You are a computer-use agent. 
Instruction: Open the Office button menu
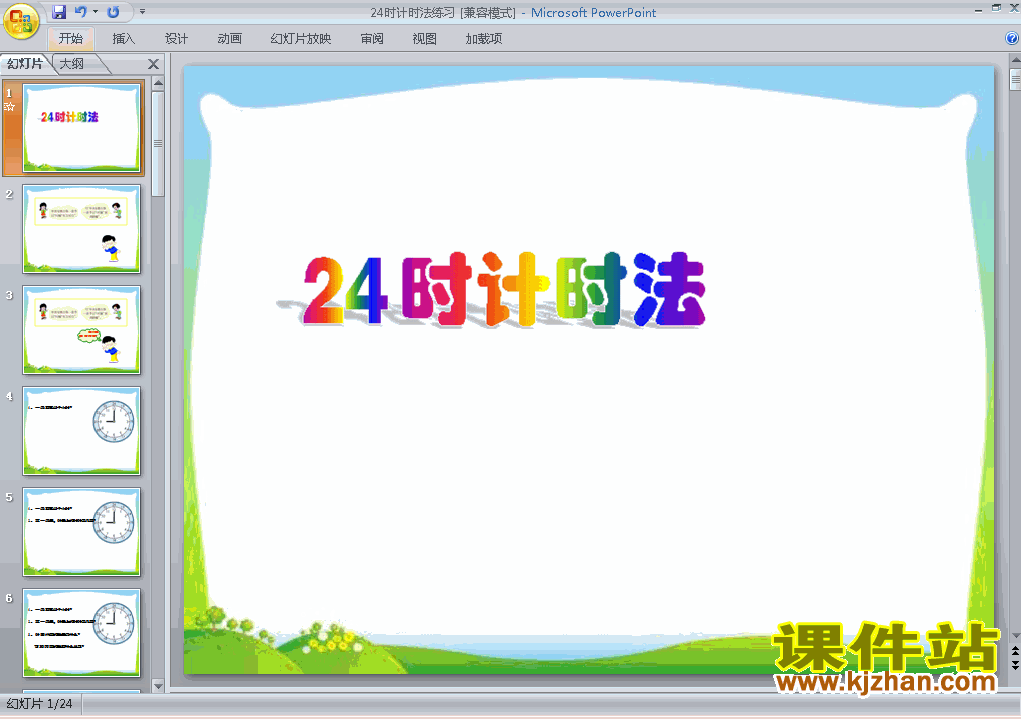click(21, 20)
